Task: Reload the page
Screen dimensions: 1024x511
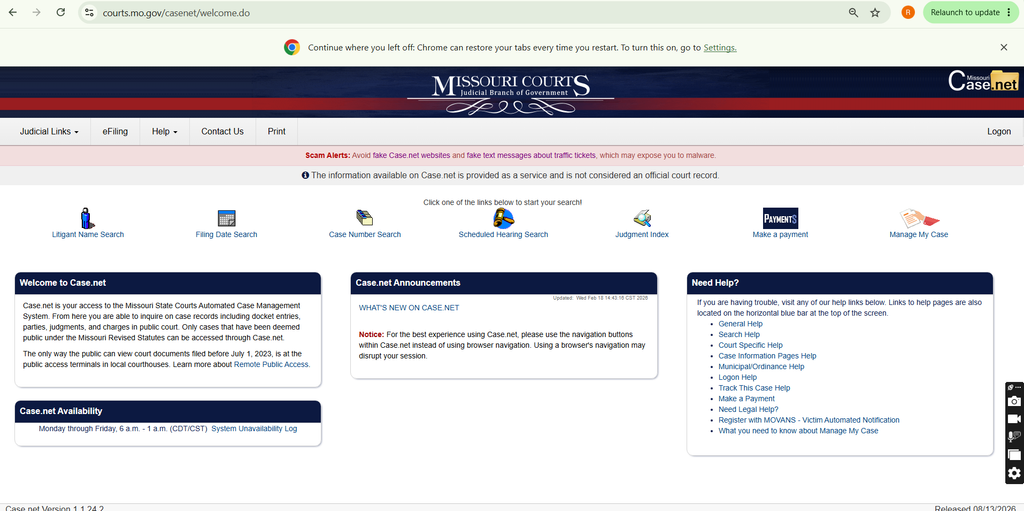Action: pos(61,12)
